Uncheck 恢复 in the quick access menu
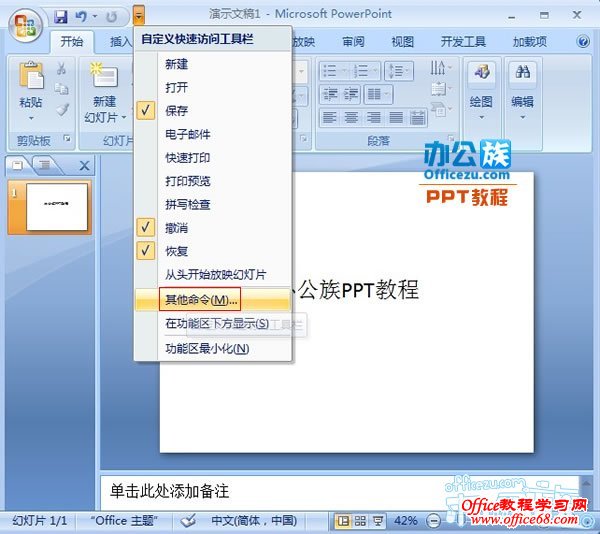Screen dimensions: 600x534 point(213,251)
